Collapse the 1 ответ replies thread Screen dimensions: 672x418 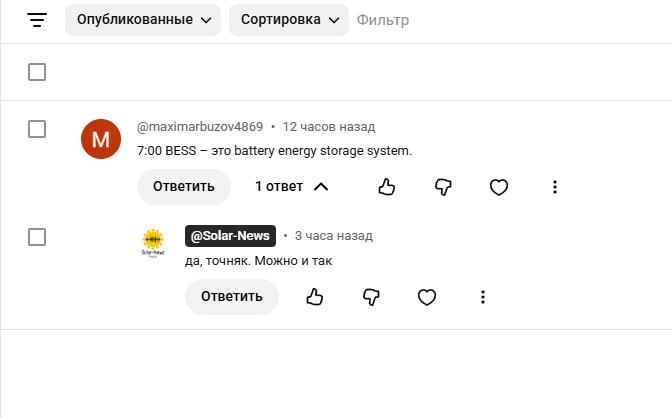(x=291, y=187)
